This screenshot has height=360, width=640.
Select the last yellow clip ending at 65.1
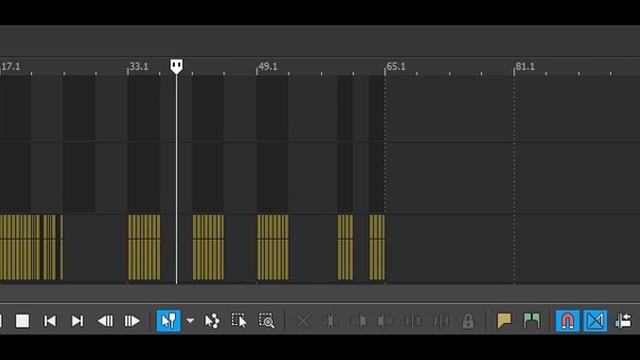click(x=377, y=247)
